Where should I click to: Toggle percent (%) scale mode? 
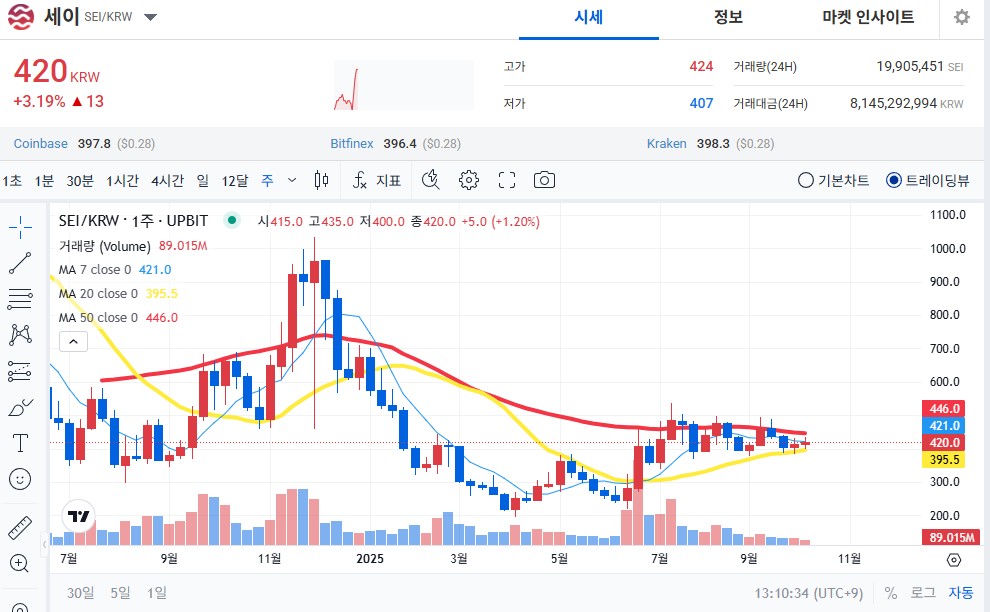(891, 593)
